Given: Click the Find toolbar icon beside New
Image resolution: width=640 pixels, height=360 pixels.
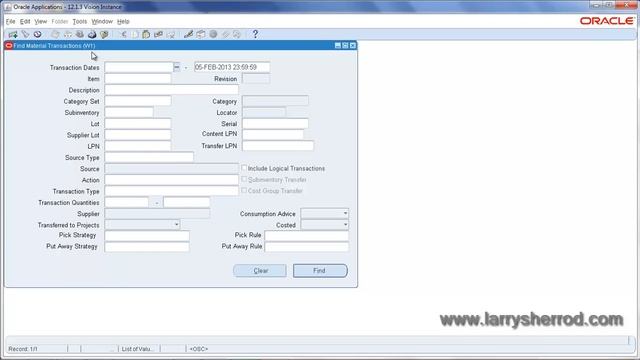Looking at the screenshot, I should 25,34.
